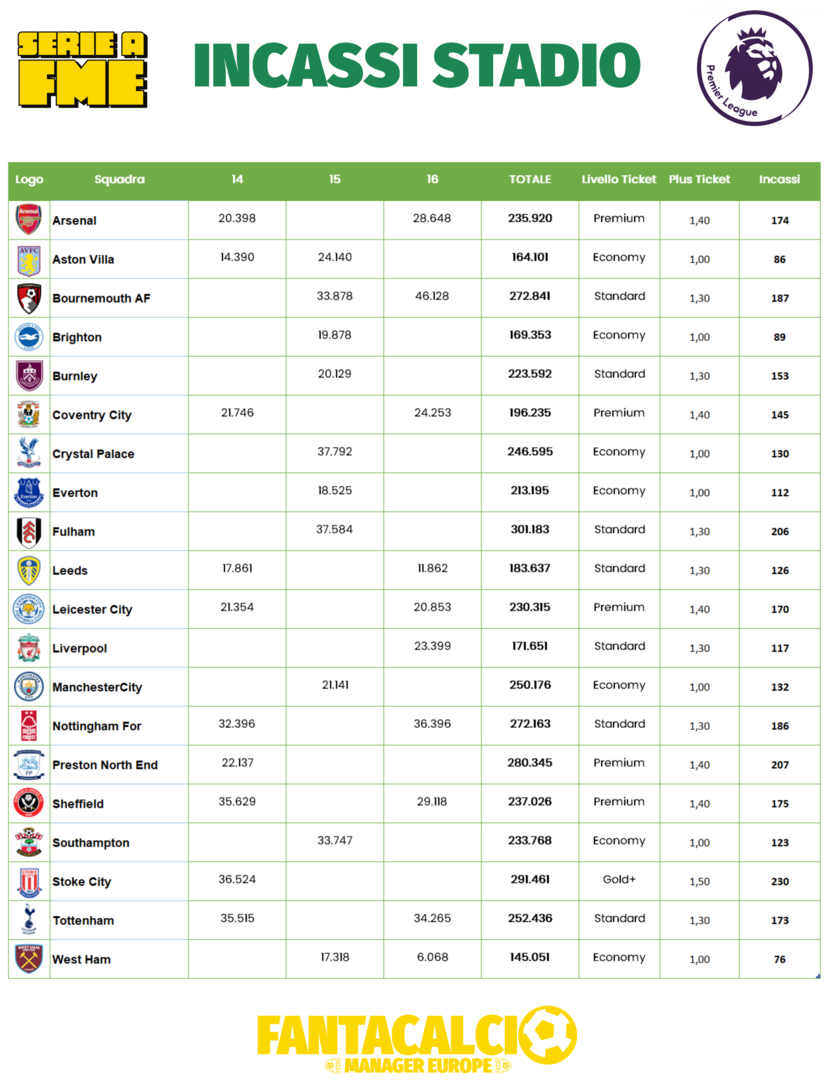Select the Liverpool club logo
The height and width of the screenshot is (1080, 835).
click(x=29, y=648)
